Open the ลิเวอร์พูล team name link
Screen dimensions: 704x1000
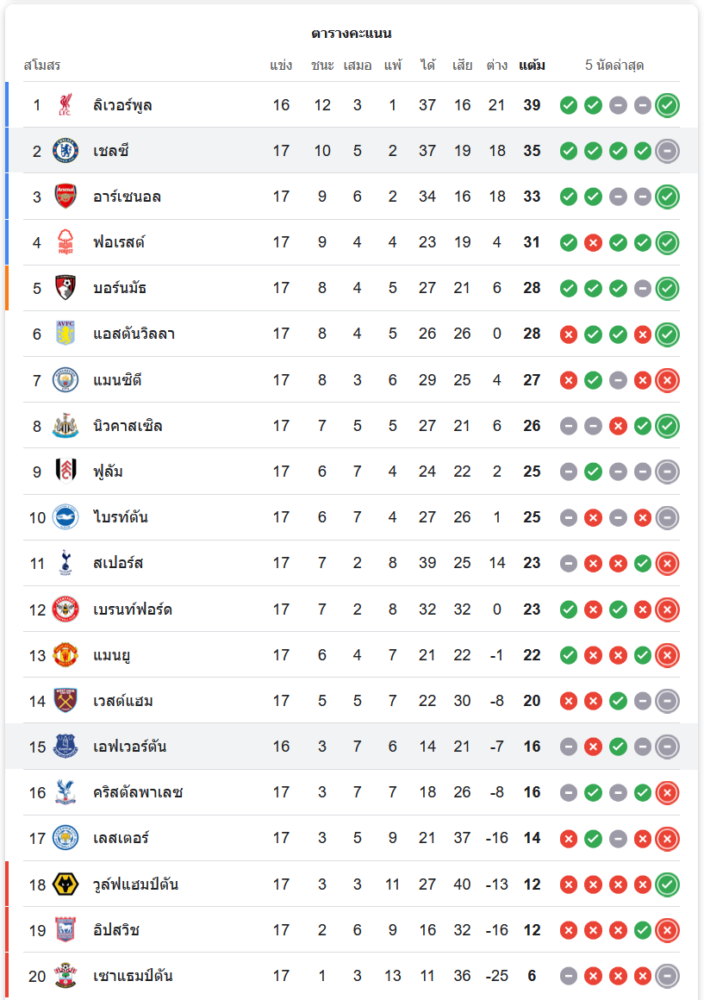point(122,105)
